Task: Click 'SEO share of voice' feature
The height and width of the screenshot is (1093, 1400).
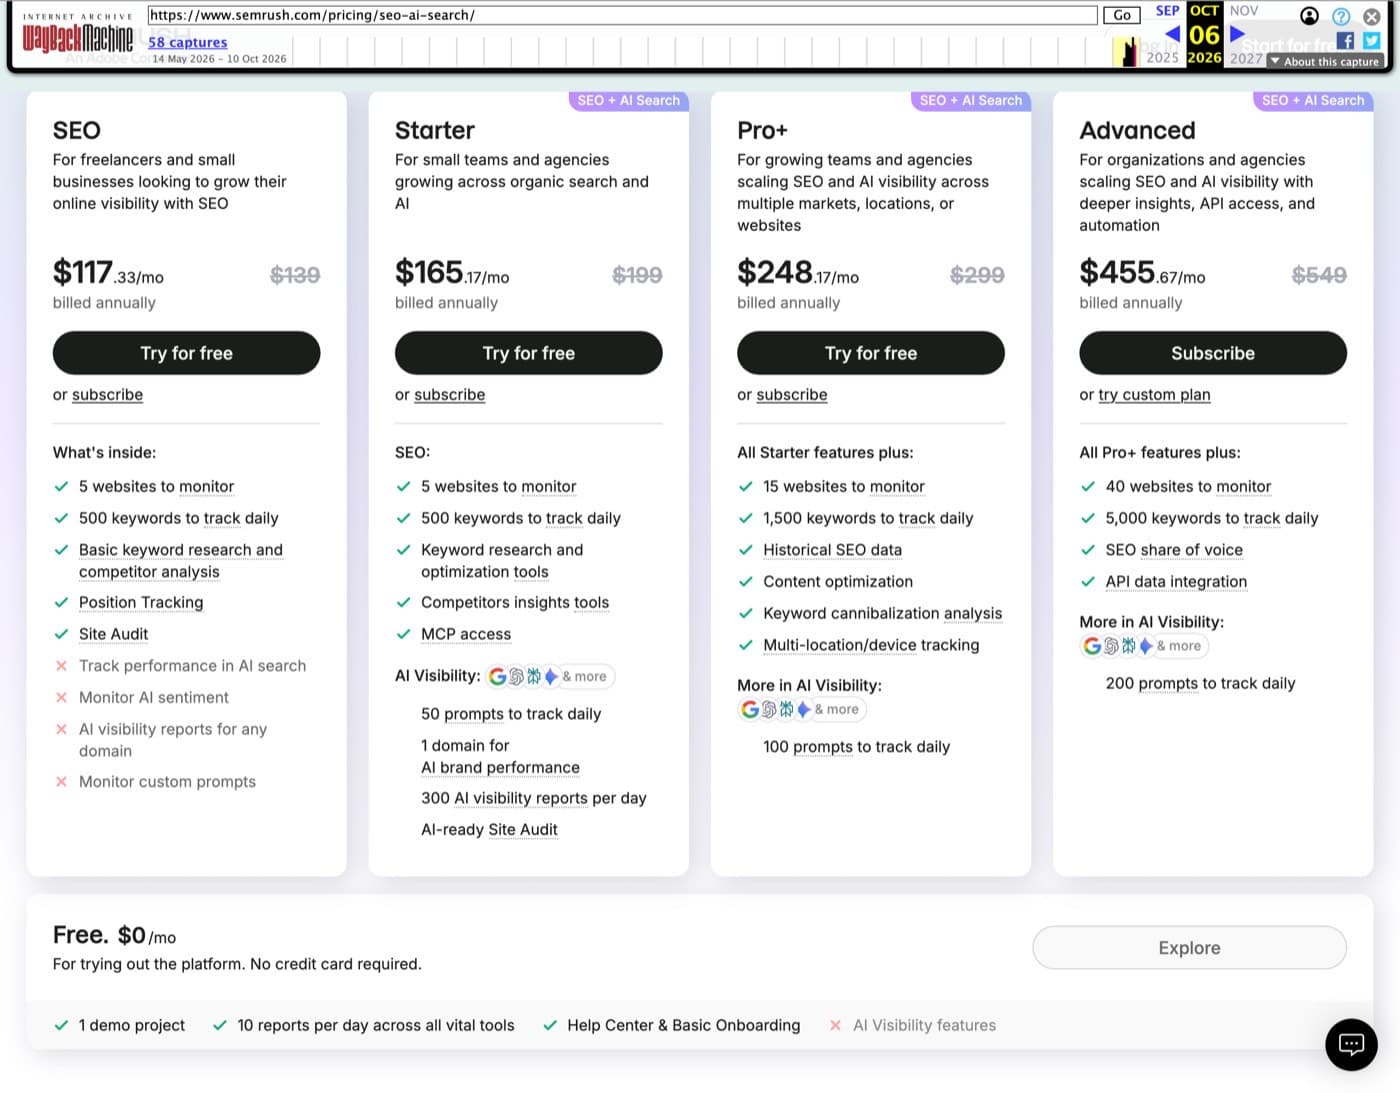Action: coord(1174,550)
